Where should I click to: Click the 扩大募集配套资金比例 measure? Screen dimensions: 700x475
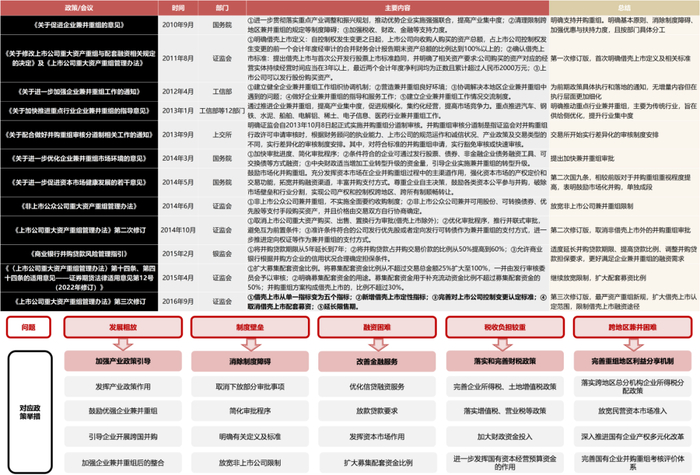377,463
